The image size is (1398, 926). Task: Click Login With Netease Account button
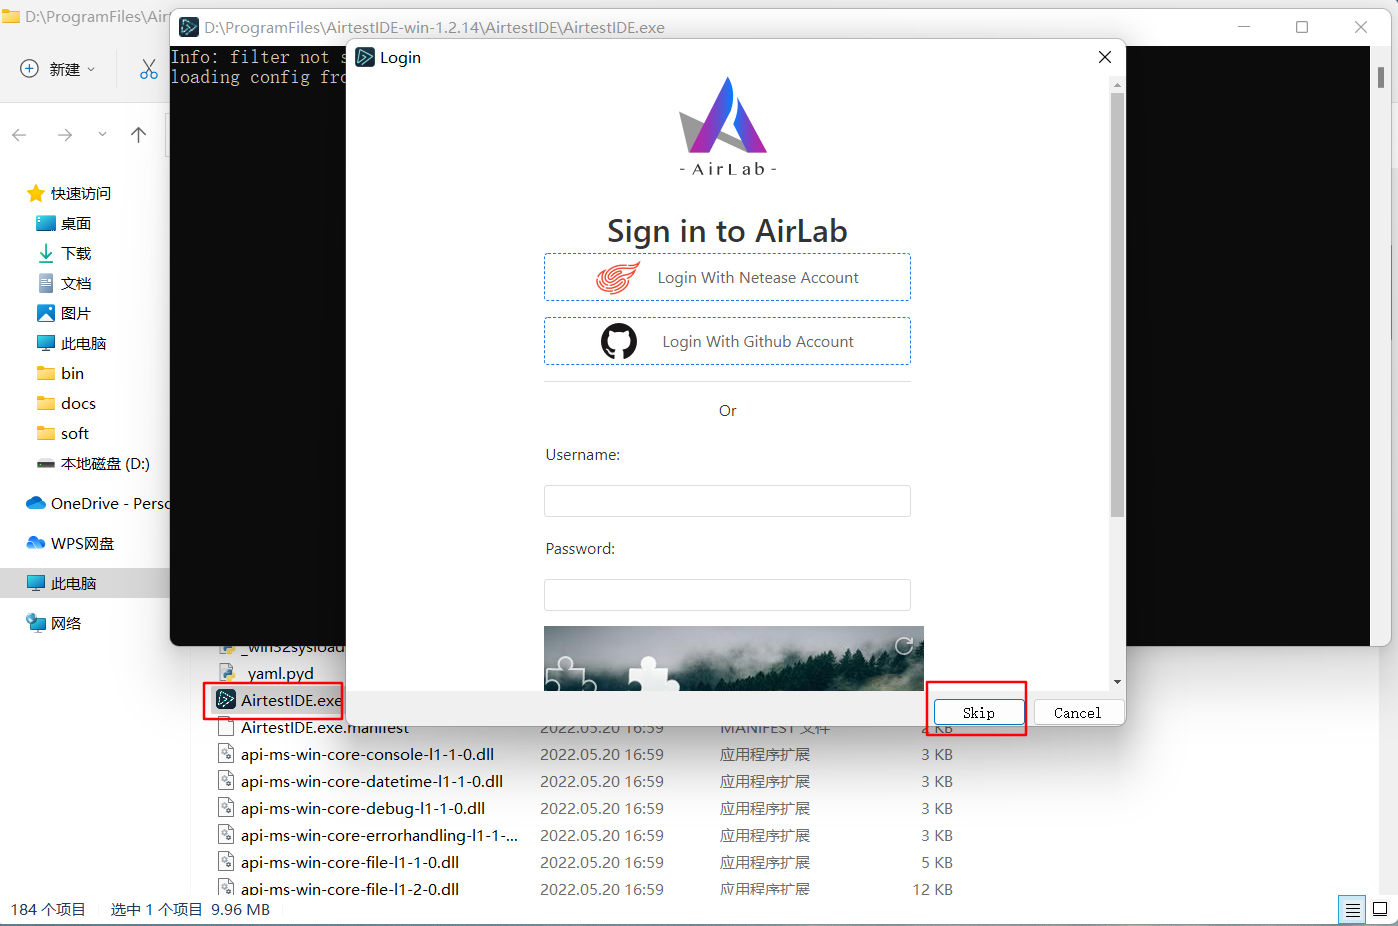[727, 277]
